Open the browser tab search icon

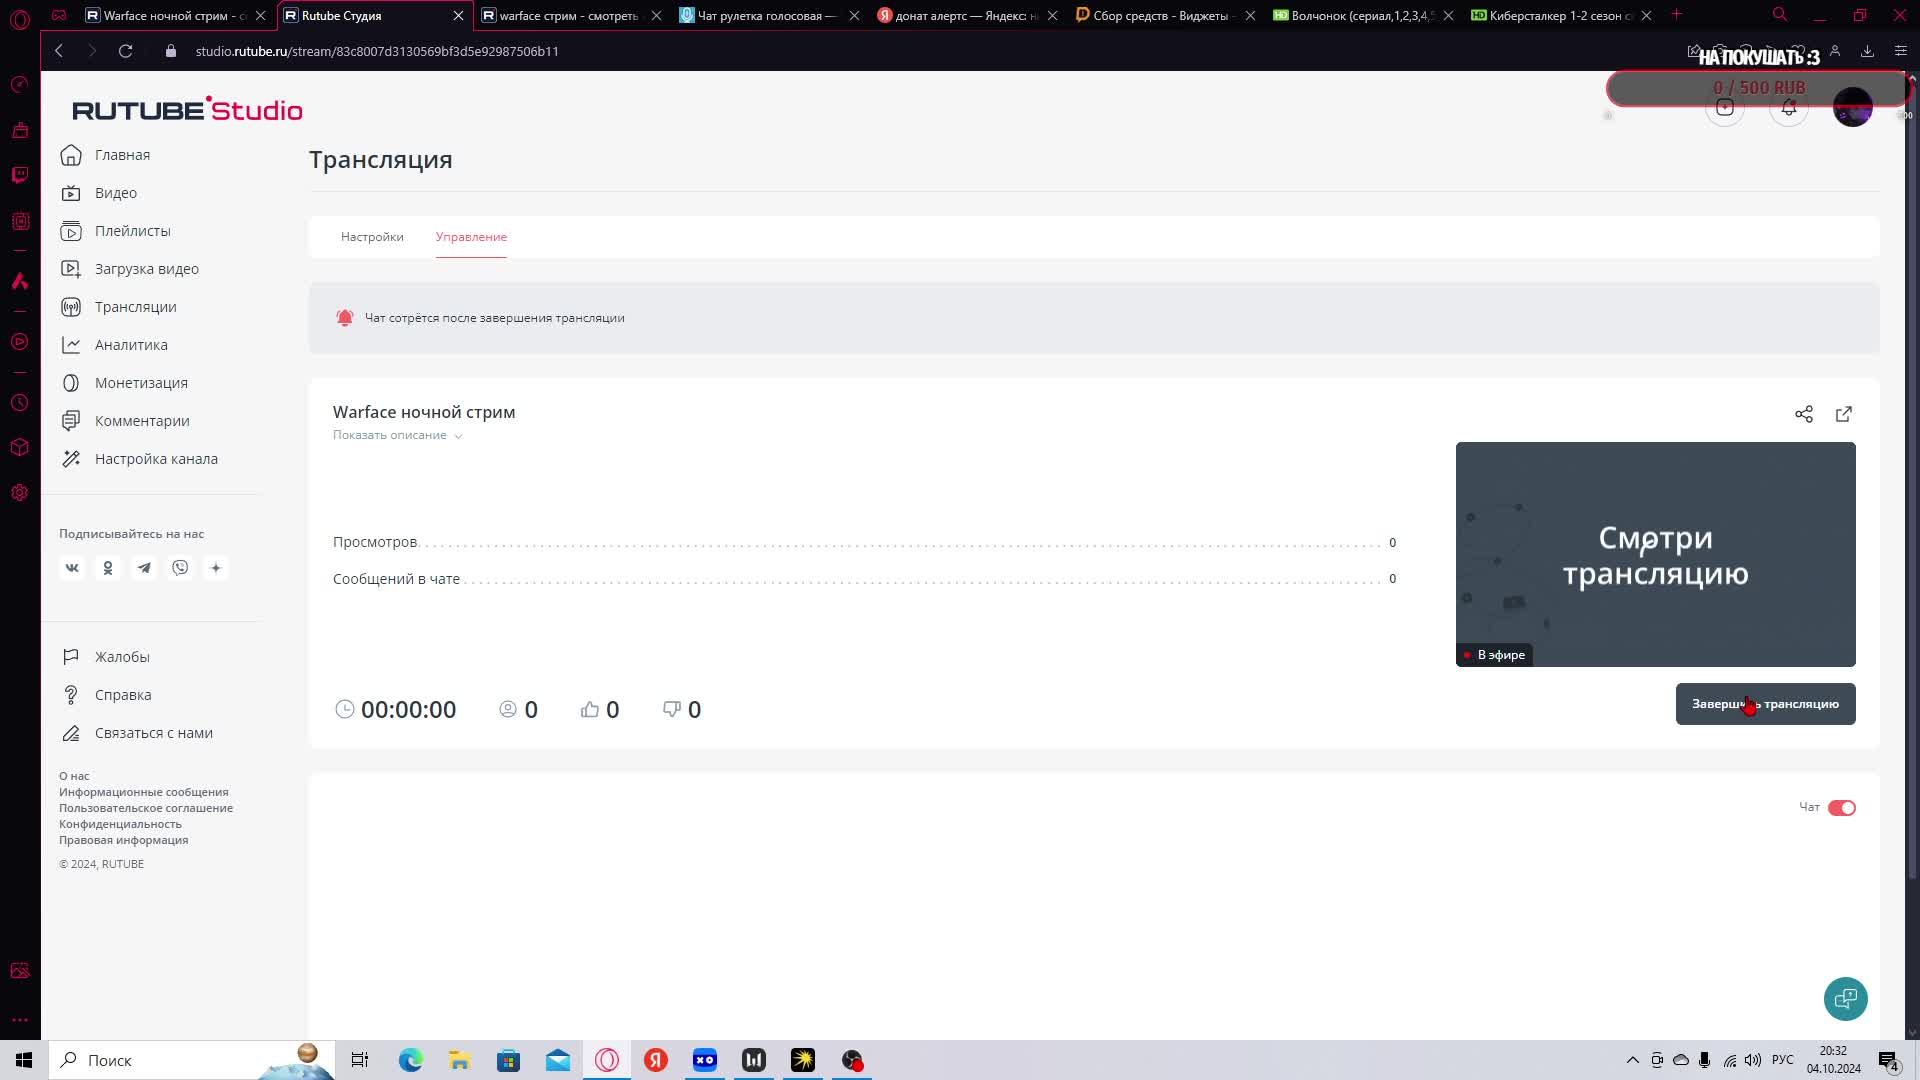1780,15
